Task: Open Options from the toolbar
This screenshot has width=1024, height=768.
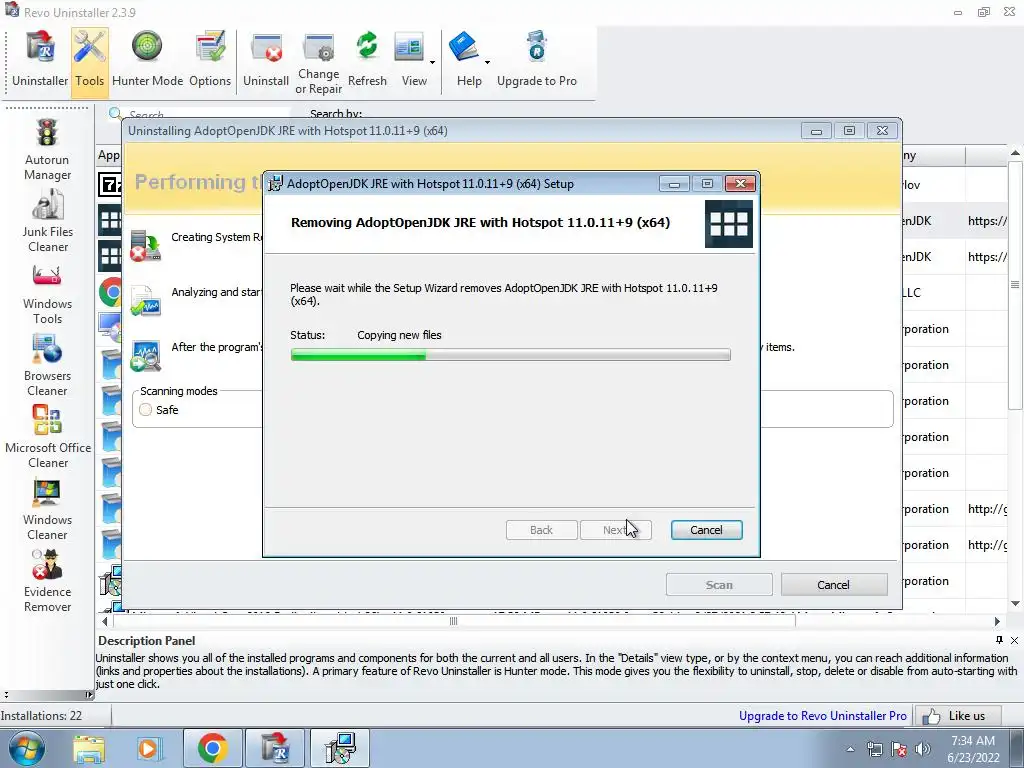Action: (x=210, y=60)
